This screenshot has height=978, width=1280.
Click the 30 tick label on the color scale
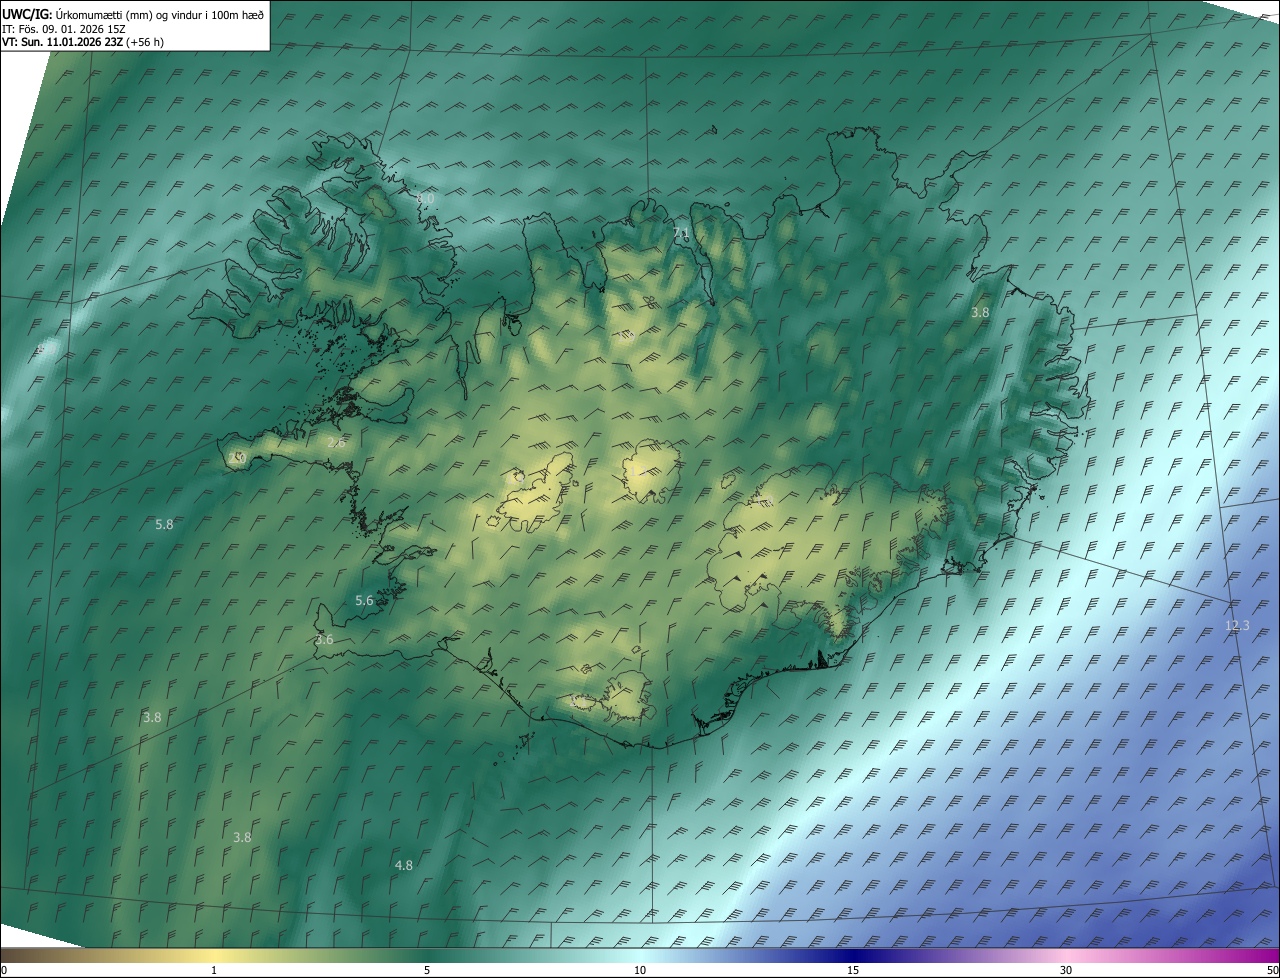click(1066, 970)
